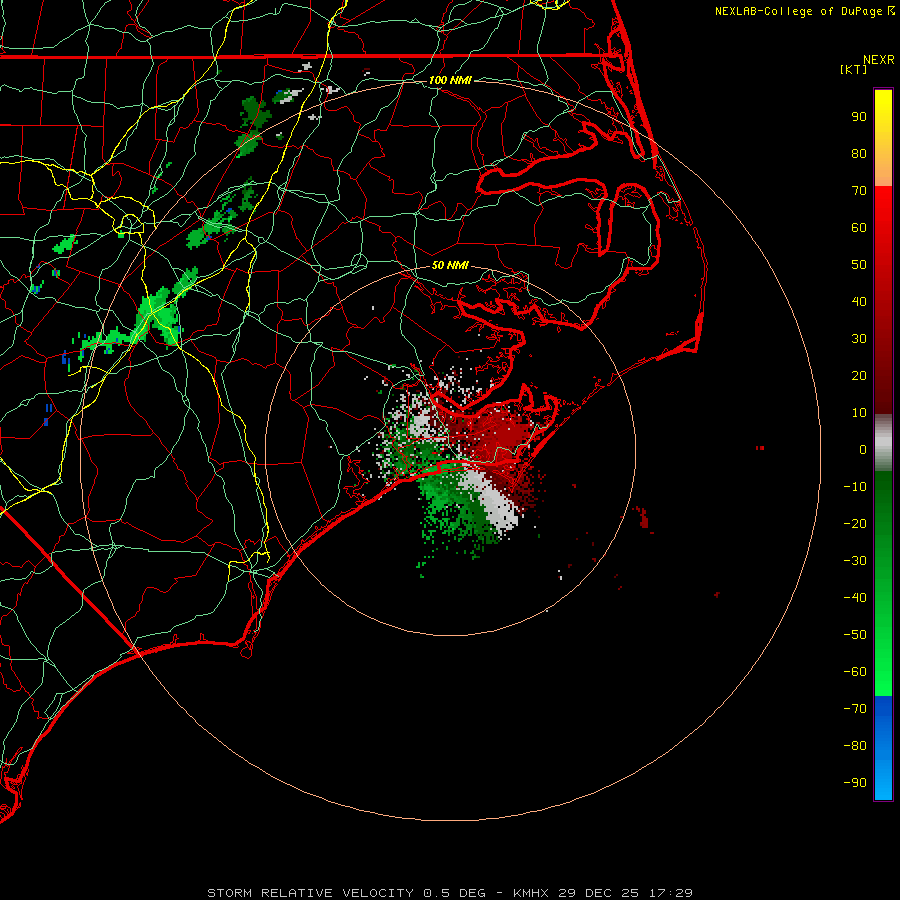Click the -70 scale label
This screenshot has height=900, width=900.
tap(855, 709)
